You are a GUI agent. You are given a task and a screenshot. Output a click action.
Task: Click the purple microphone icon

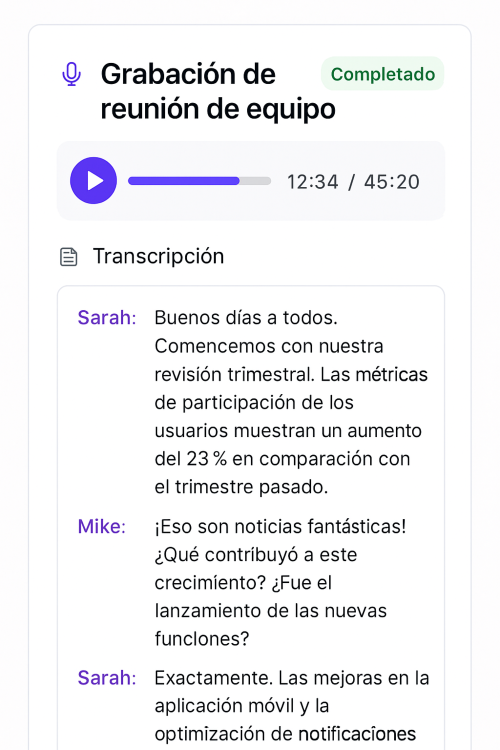pos(71,75)
